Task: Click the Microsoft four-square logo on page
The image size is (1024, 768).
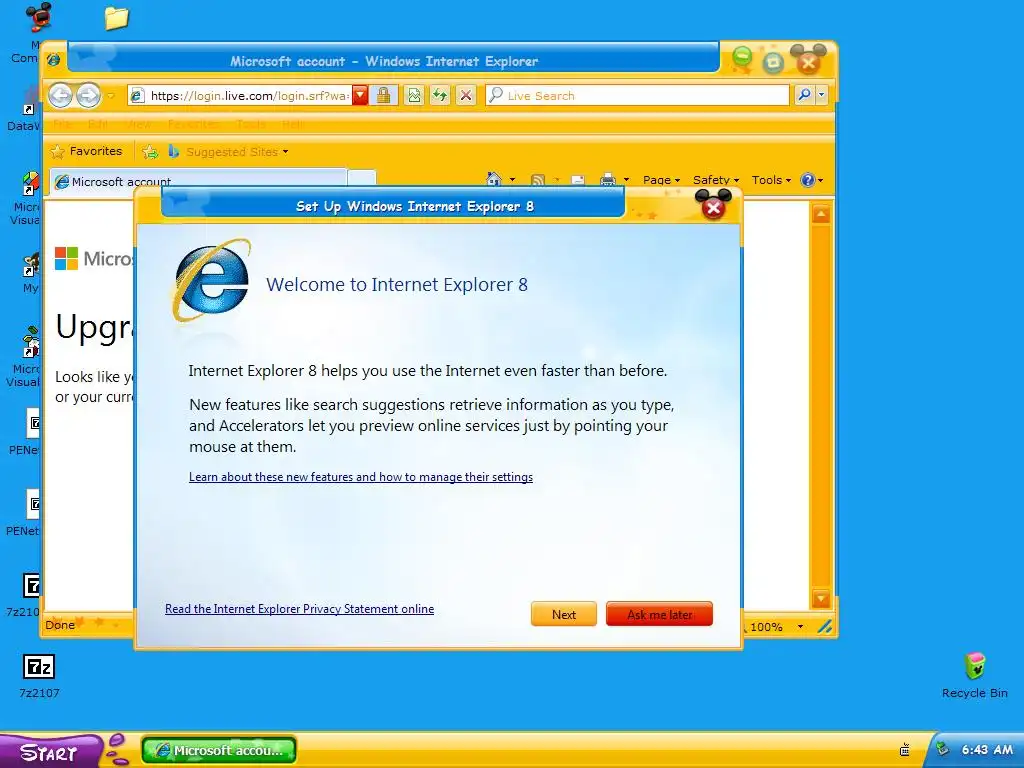Action: (x=66, y=259)
